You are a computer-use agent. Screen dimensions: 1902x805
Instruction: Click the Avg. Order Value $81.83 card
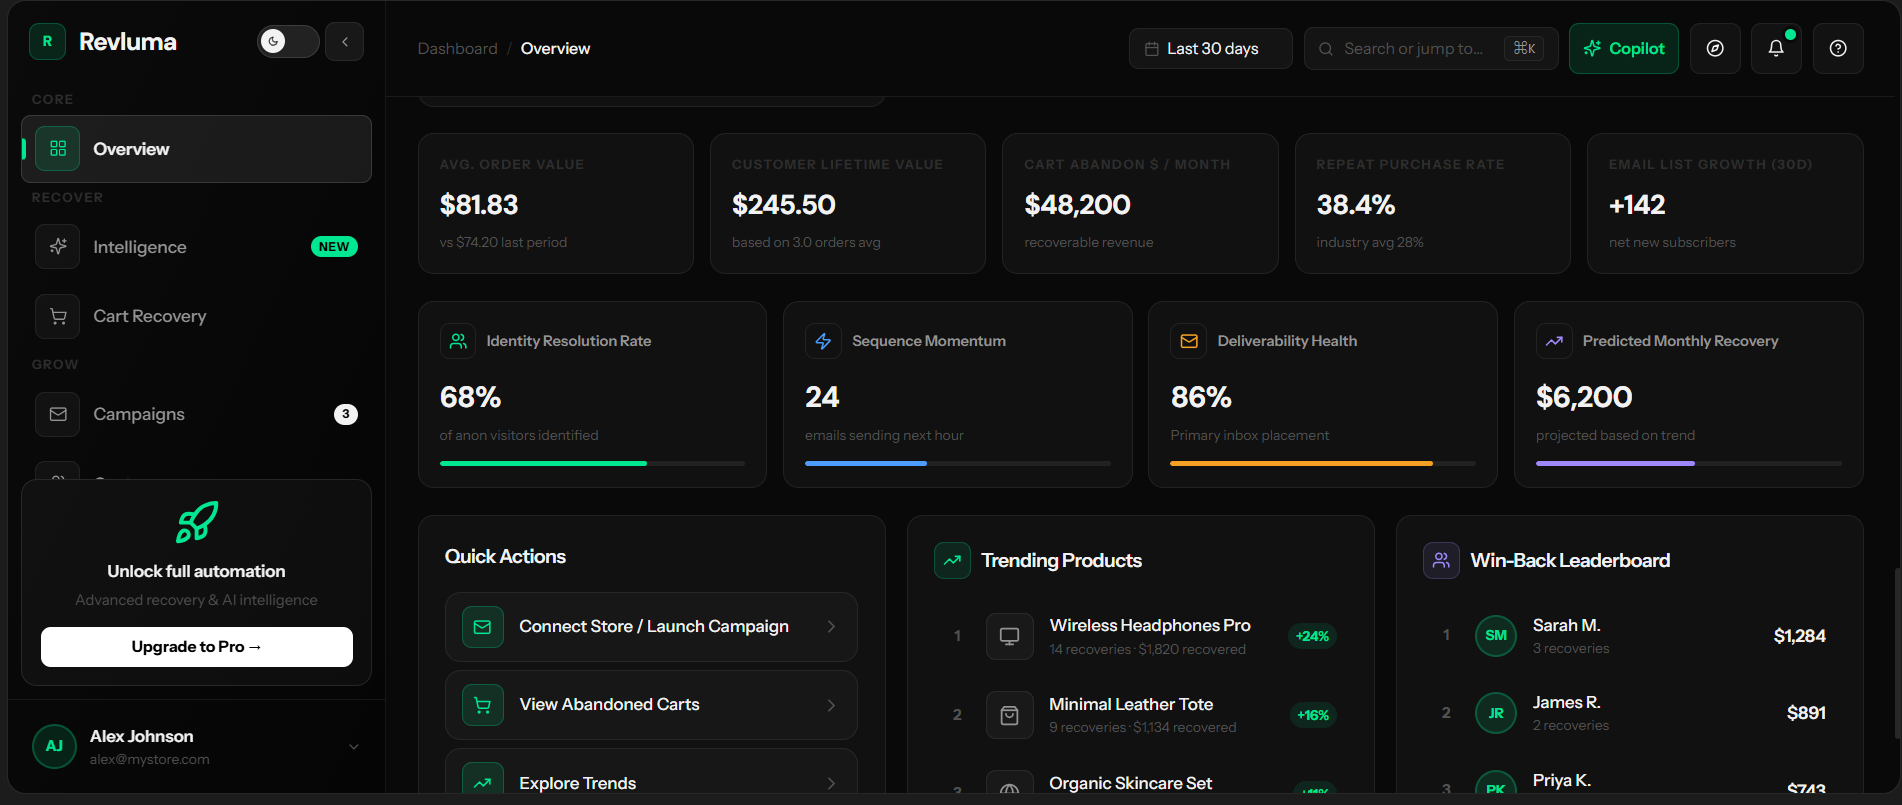click(556, 203)
